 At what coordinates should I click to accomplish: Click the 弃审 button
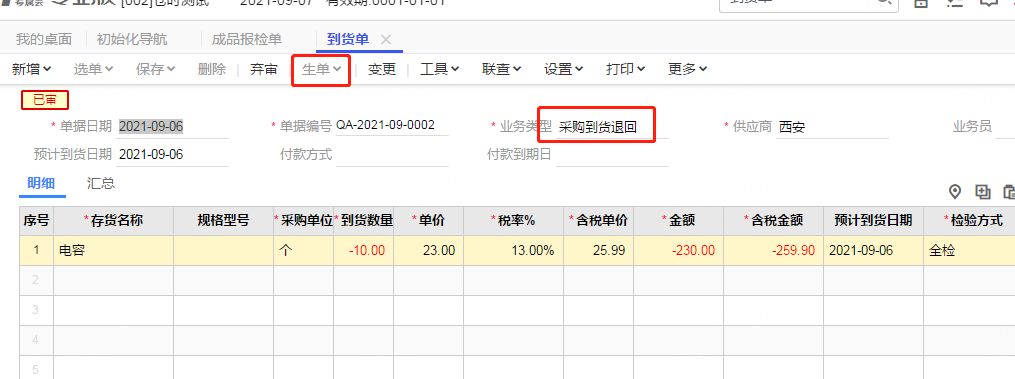coord(264,69)
